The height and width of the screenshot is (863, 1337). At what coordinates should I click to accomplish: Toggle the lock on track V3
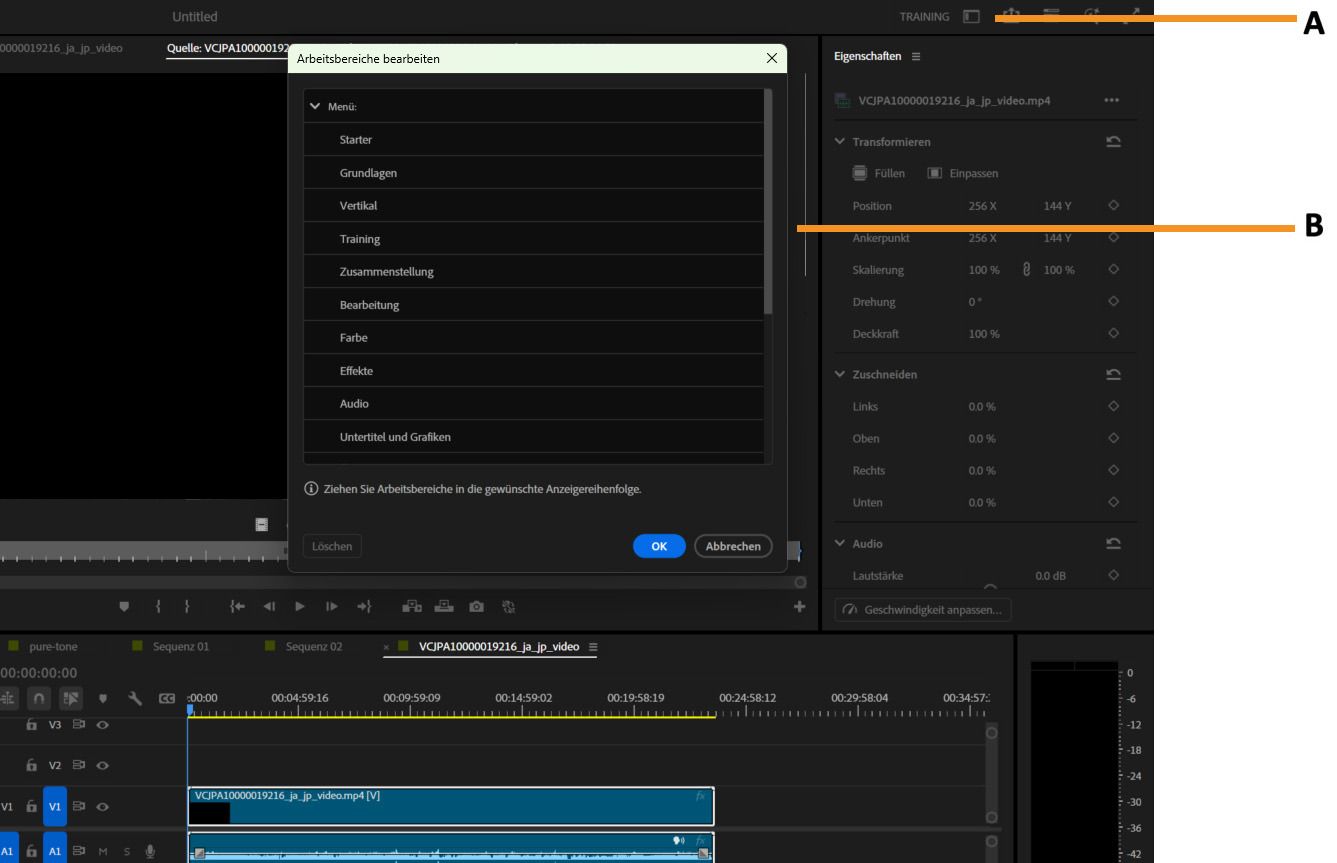tap(32, 724)
